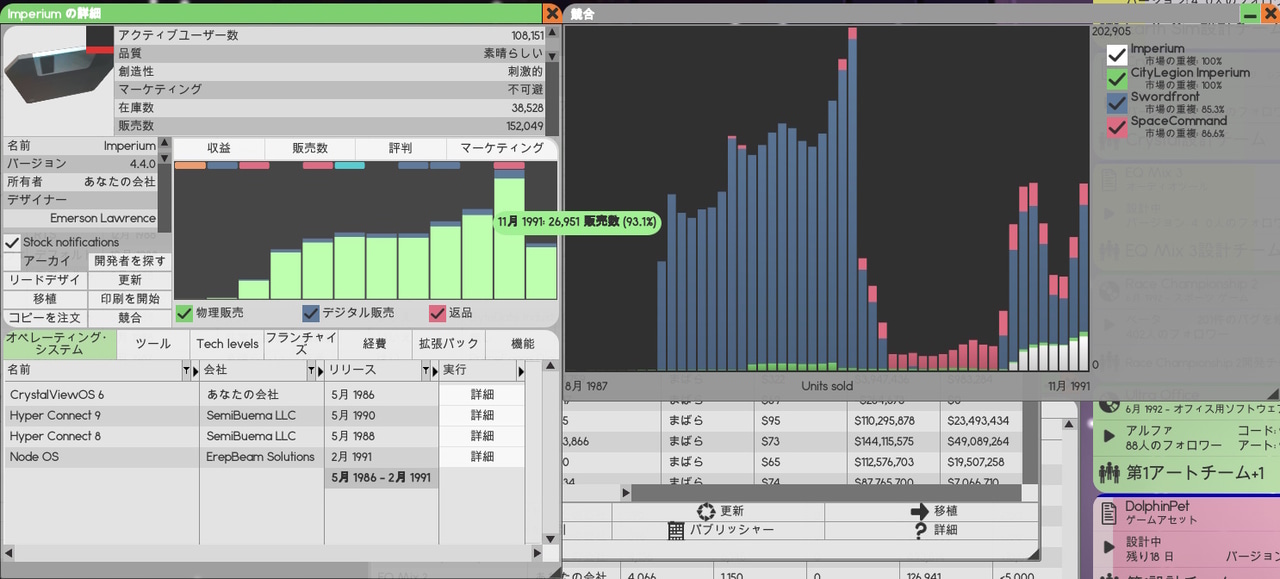Image resolution: width=1280 pixels, height=579 pixels.
Task: Click the 更新 refresh arrows icon in the background window
Action: (x=707, y=511)
